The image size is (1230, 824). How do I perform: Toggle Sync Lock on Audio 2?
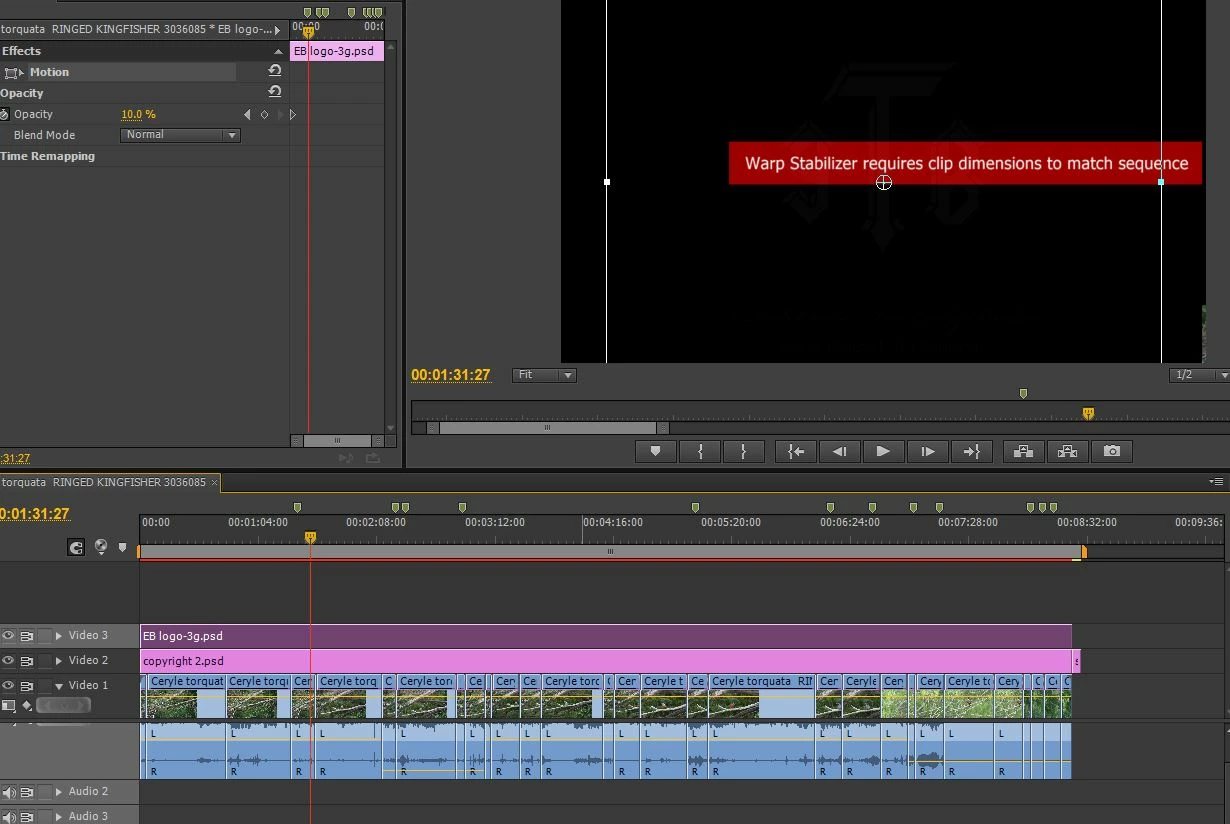pyautogui.click(x=27, y=792)
